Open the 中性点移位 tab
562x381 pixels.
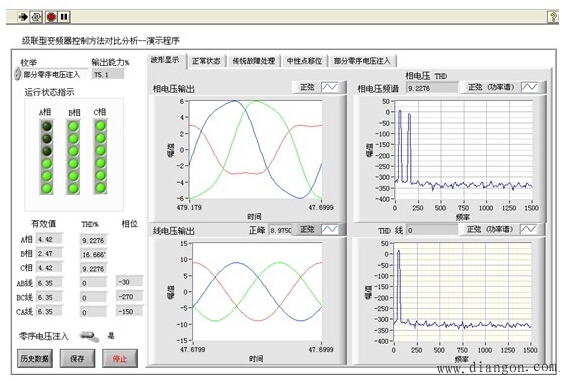[305, 61]
